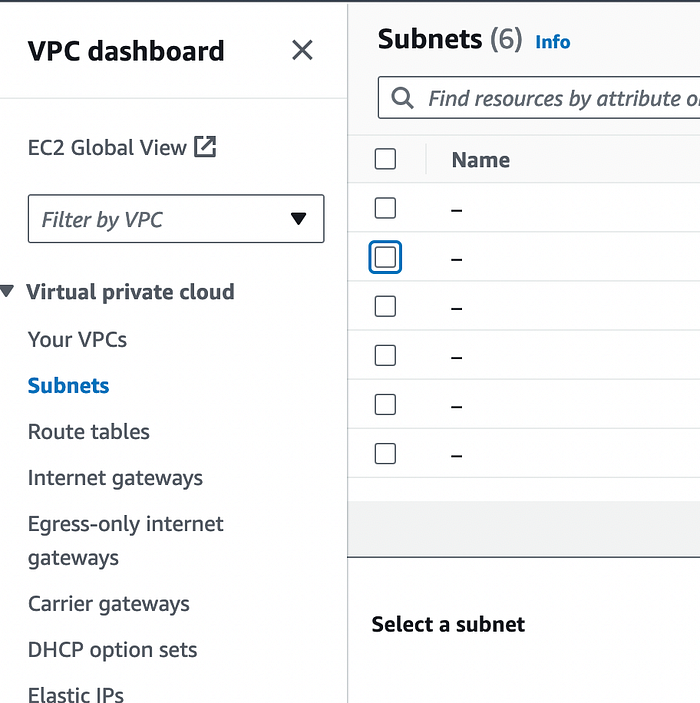Viewport: 700px width, 703px height.
Task: Open the EC2 Global View link
Action: tap(107, 147)
